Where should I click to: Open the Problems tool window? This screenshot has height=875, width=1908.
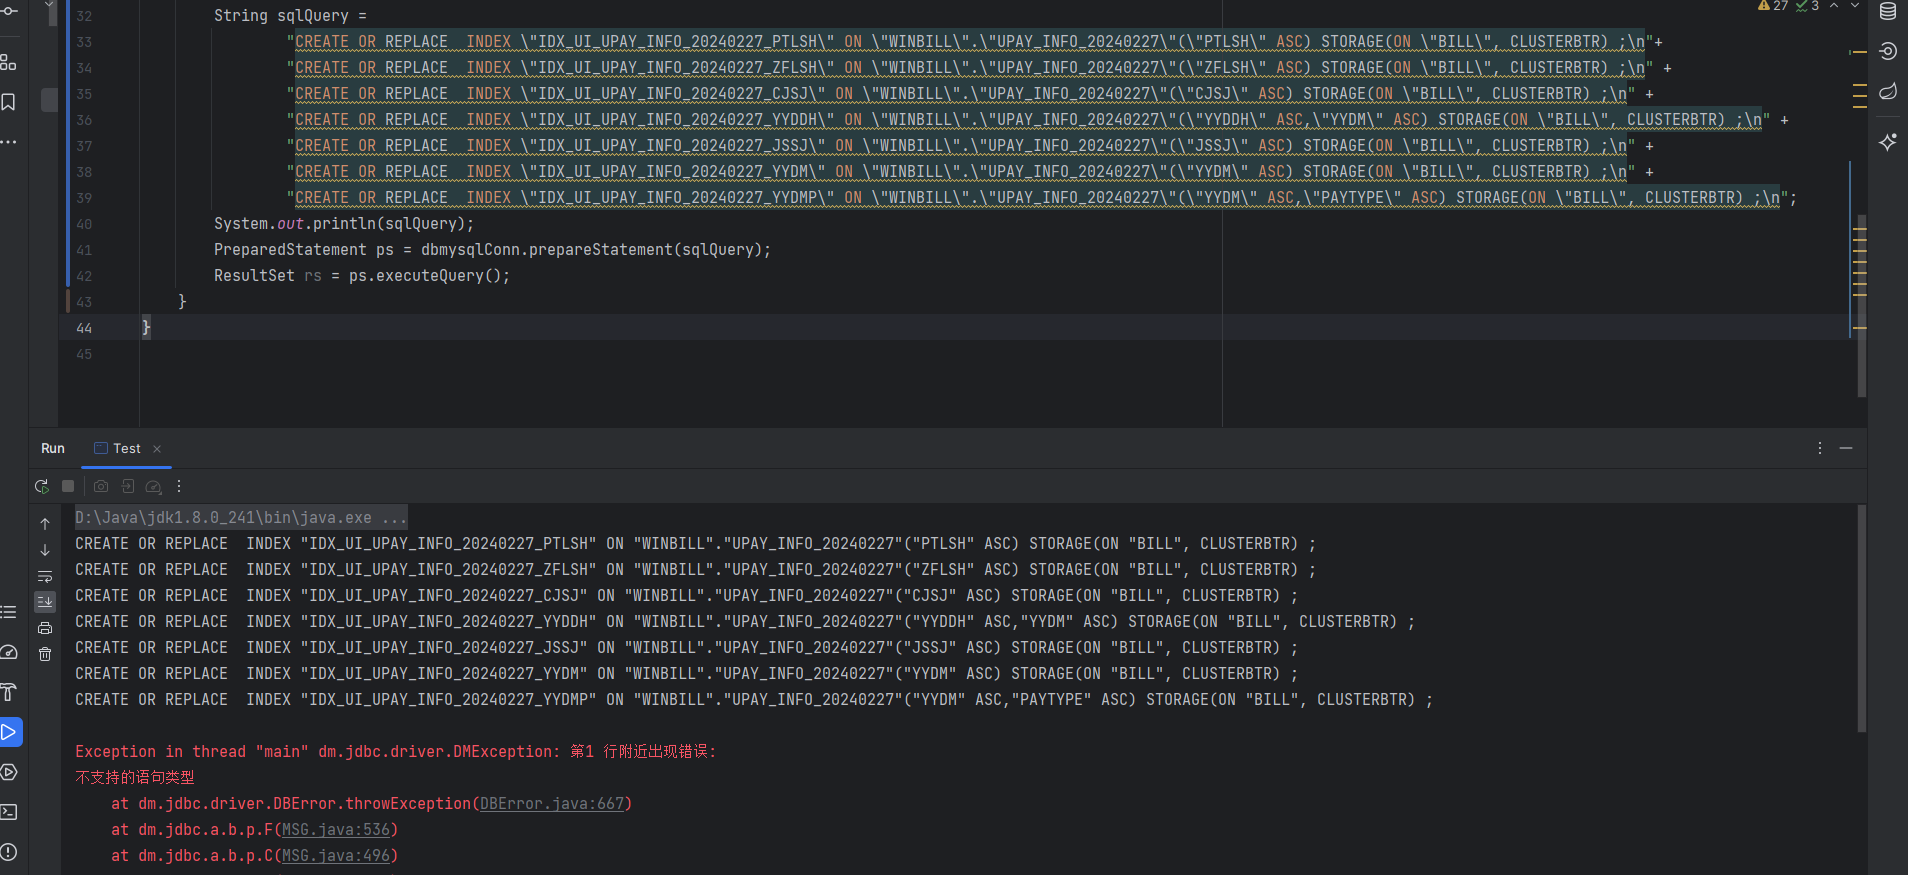pos(9,852)
